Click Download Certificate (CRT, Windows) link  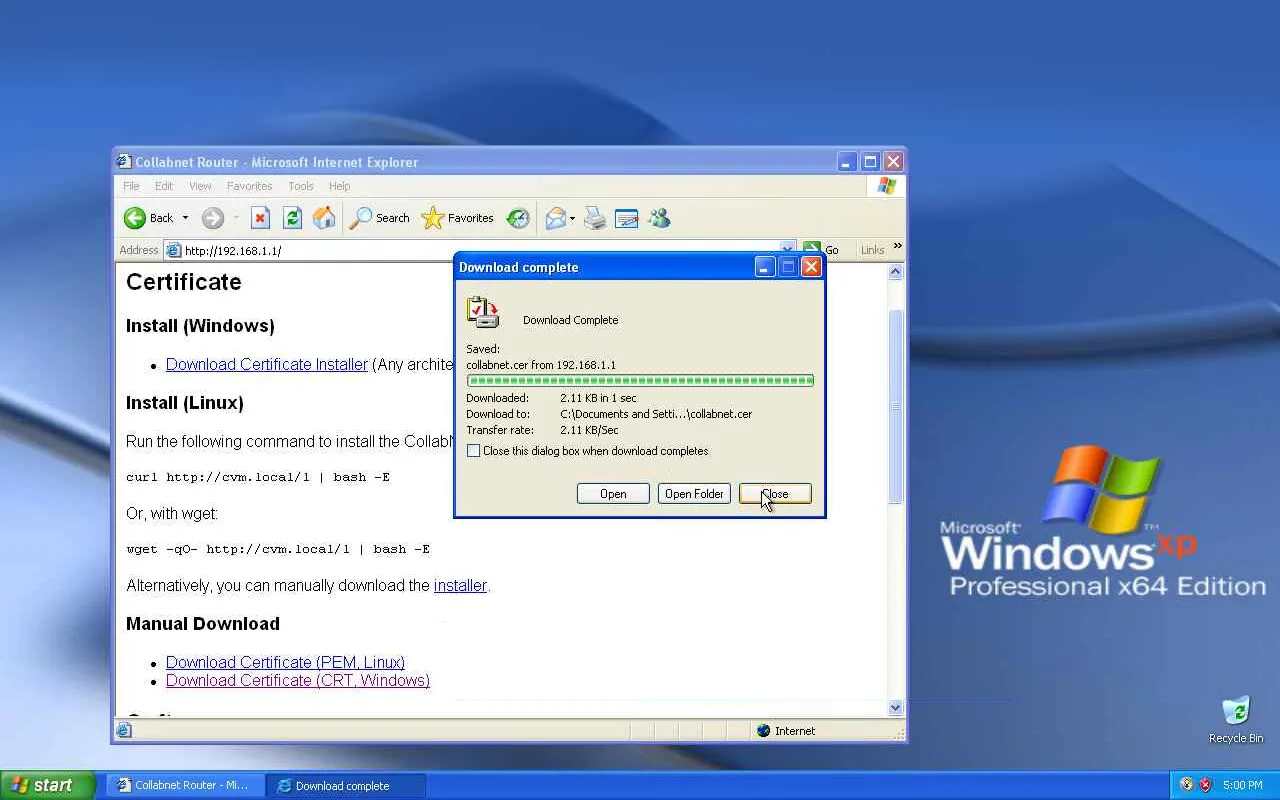click(x=298, y=680)
